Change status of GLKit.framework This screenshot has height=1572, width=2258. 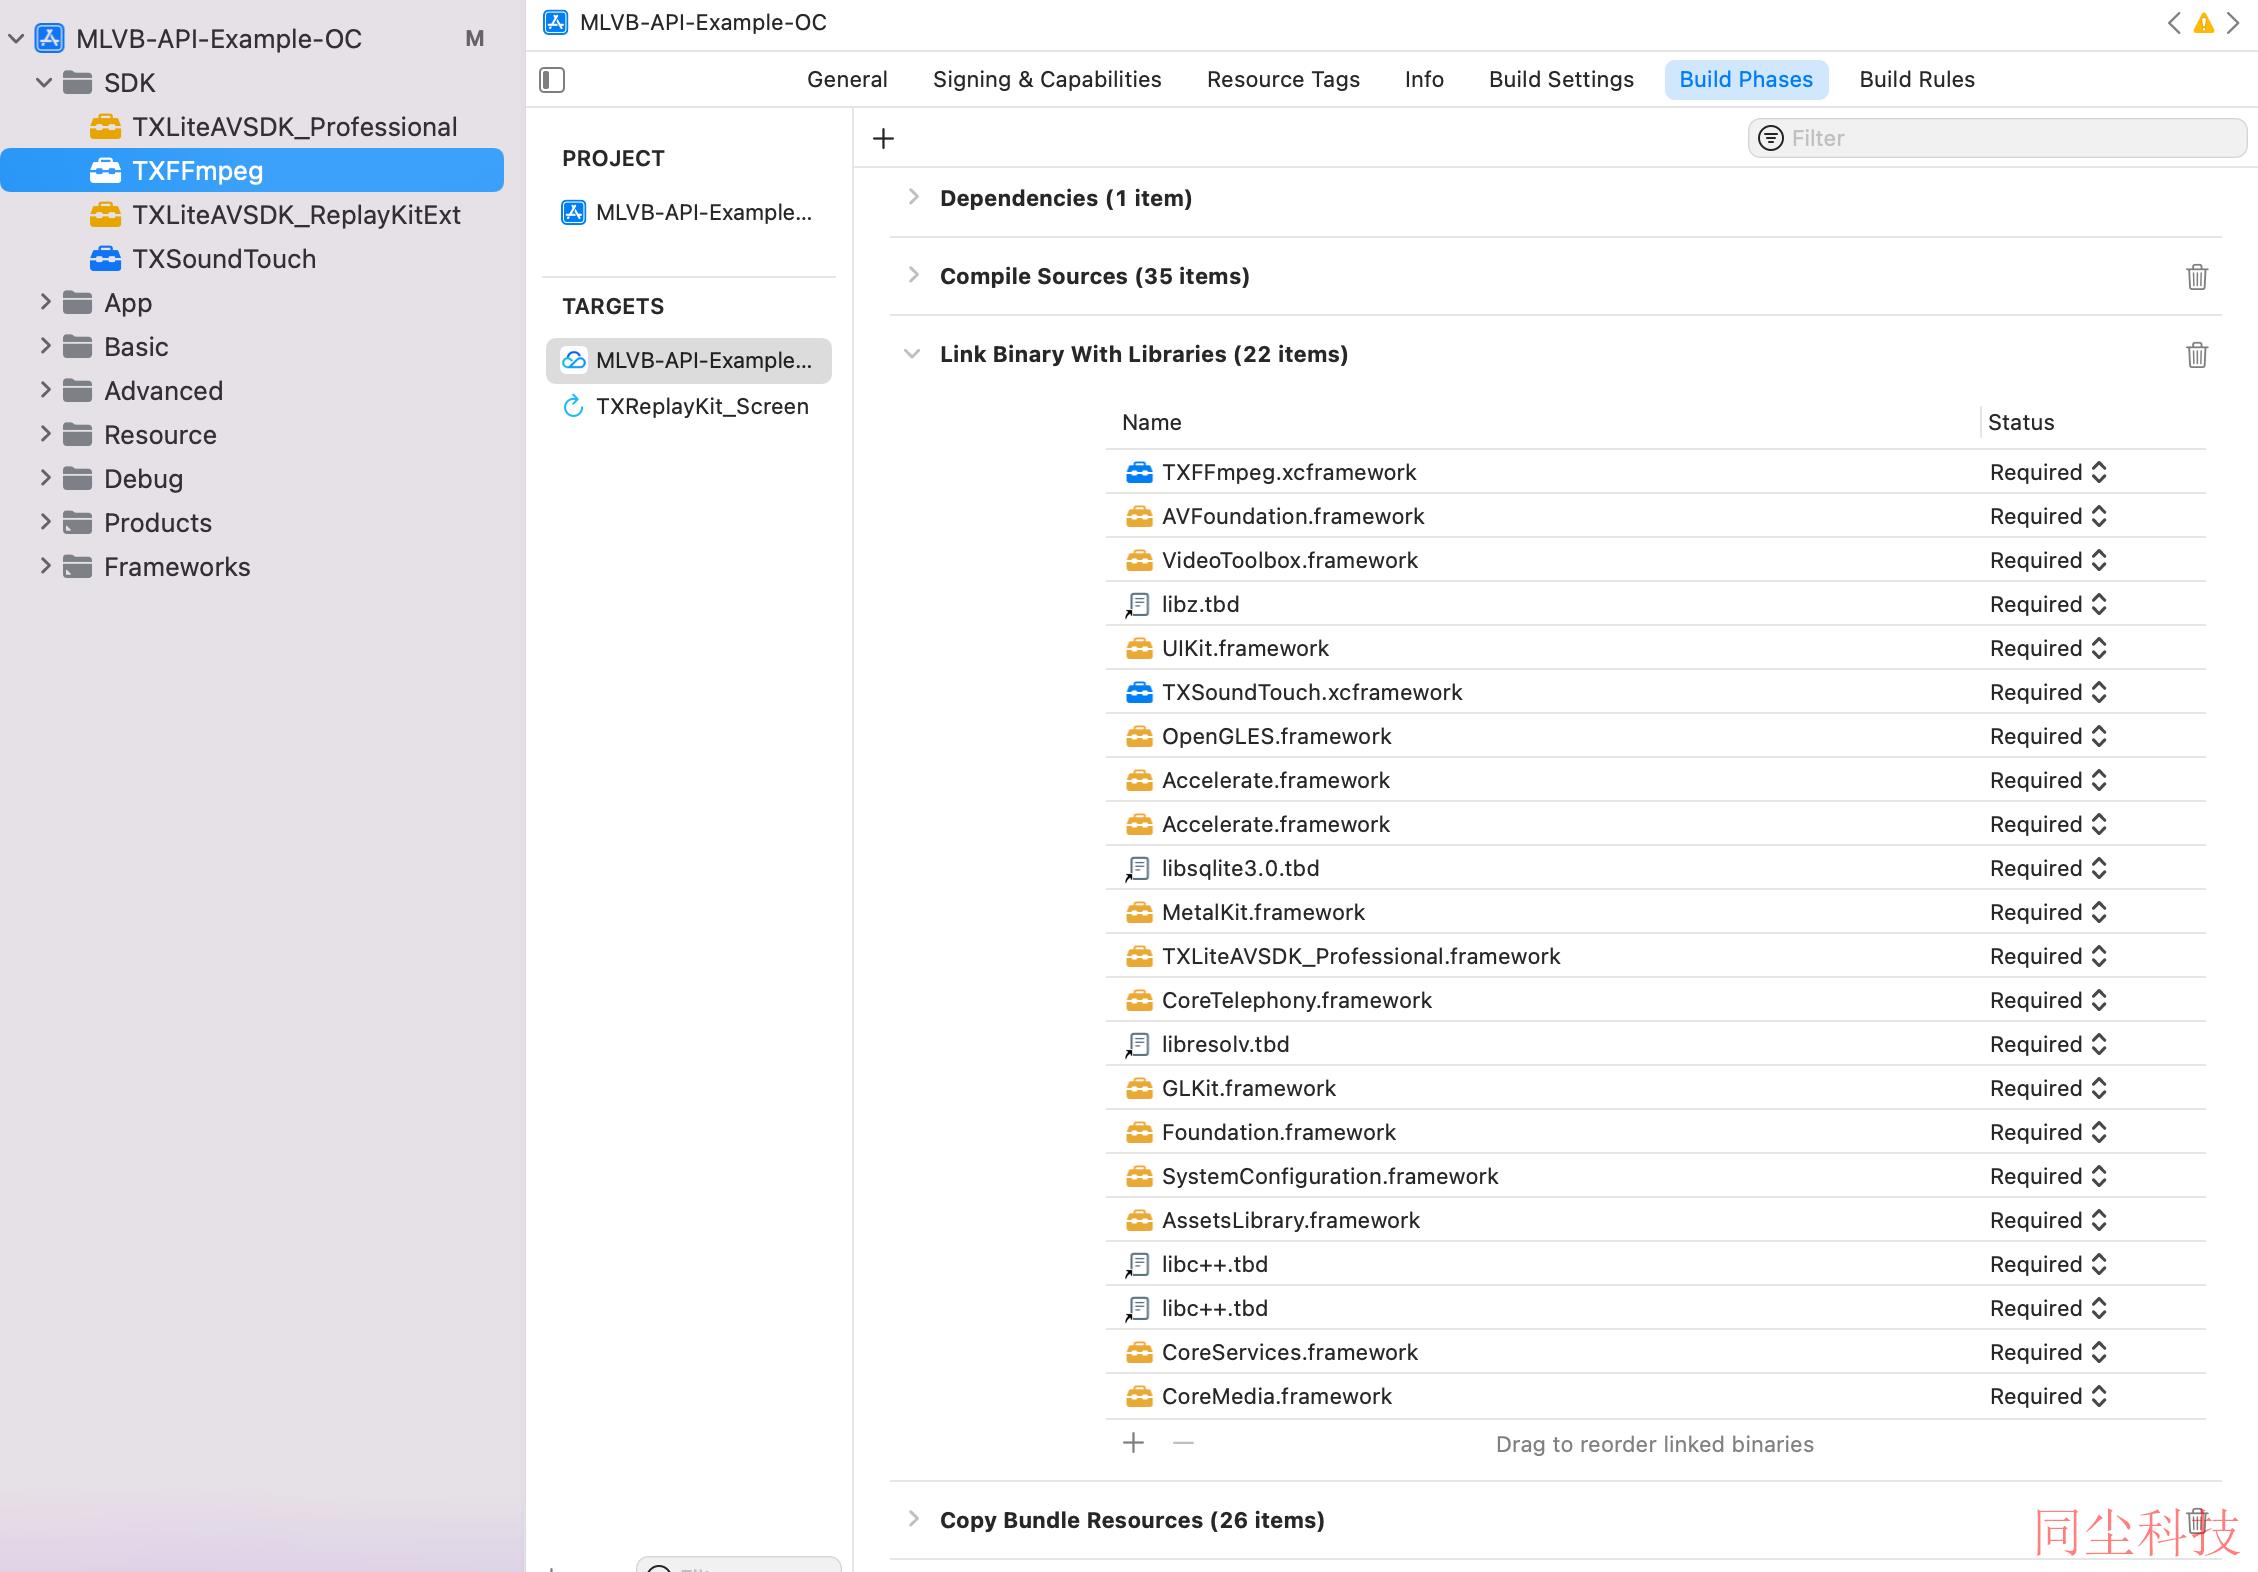(2048, 1088)
